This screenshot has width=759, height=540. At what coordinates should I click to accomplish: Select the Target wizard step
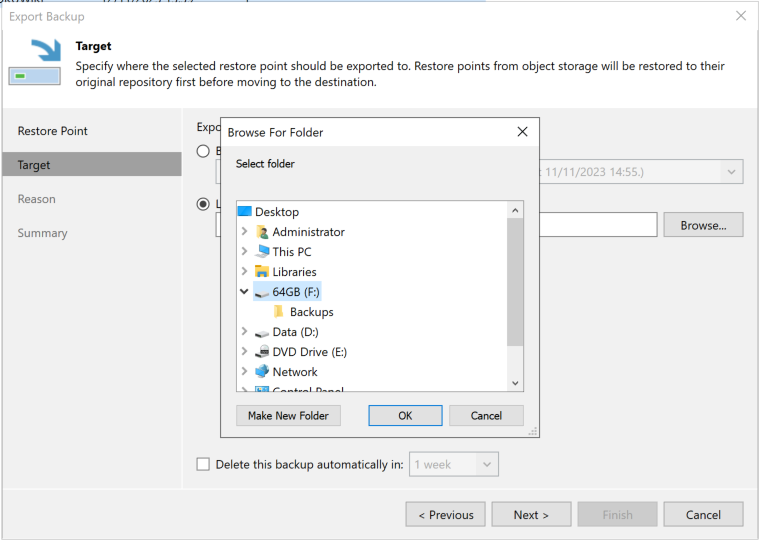[x=92, y=165]
